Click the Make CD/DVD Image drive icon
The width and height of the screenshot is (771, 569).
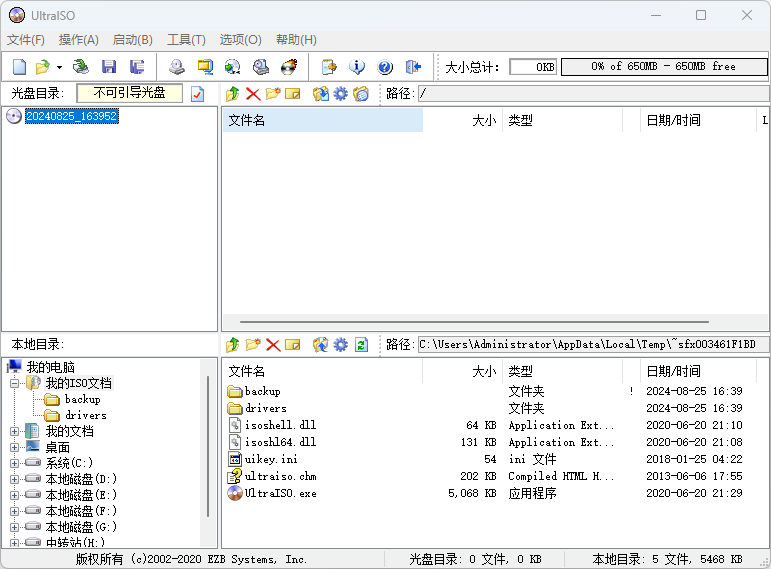point(177,66)
